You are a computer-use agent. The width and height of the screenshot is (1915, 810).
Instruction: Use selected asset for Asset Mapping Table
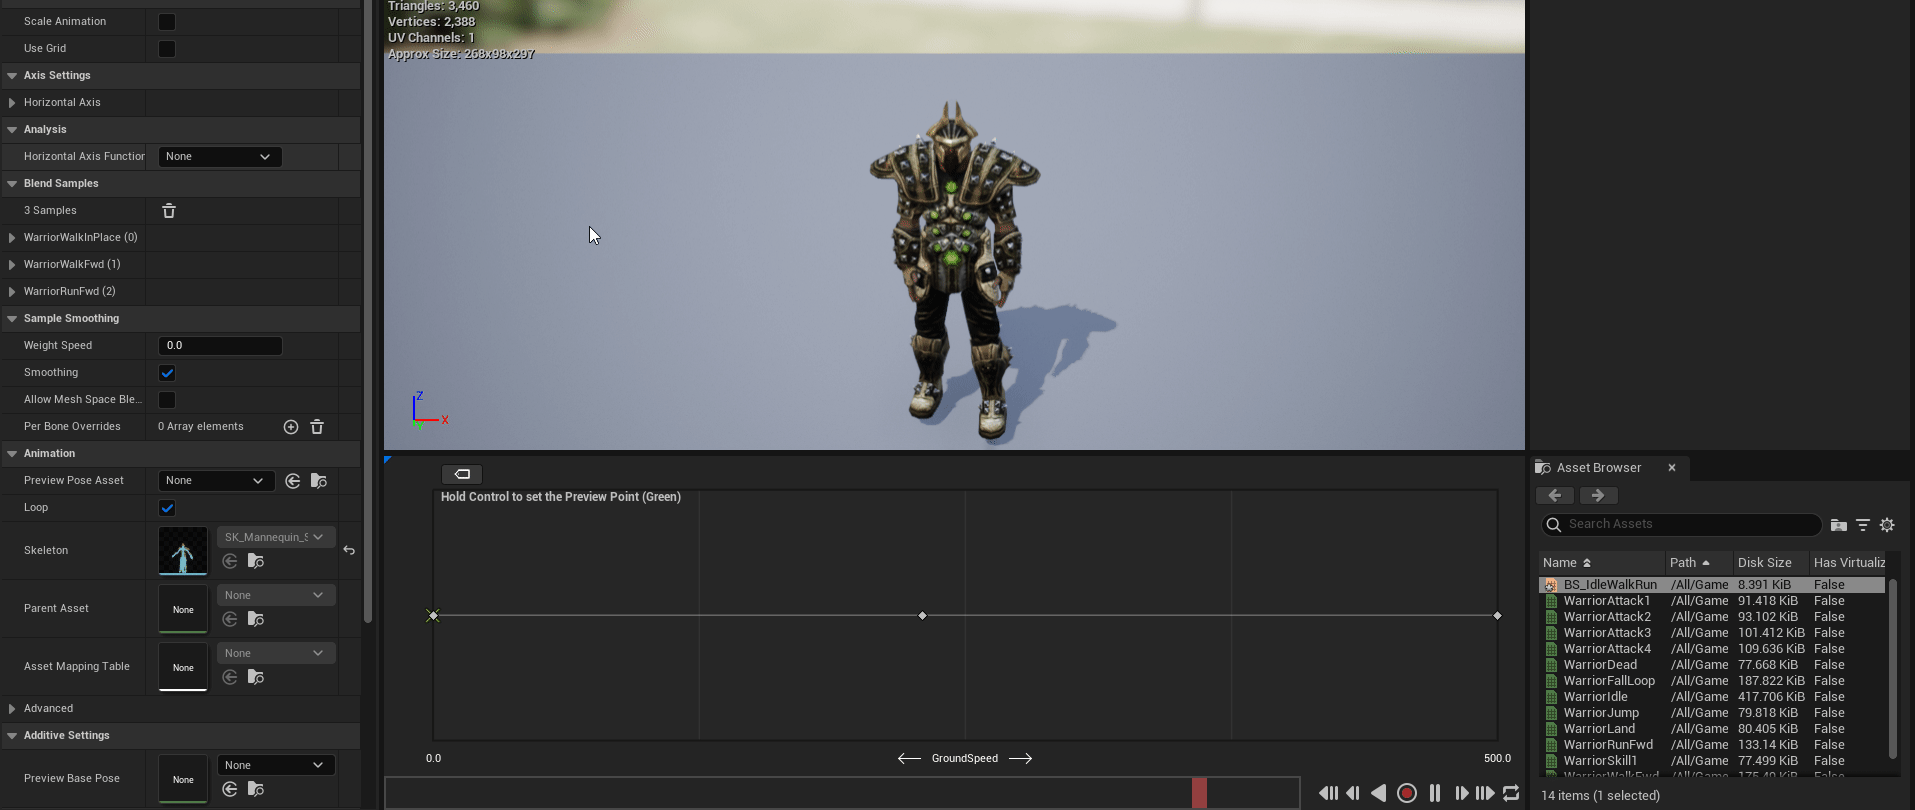[230, 678]
